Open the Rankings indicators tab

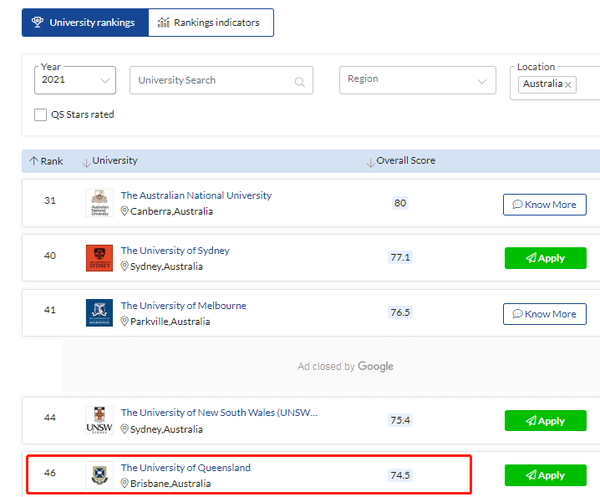[x=211, y=23]
